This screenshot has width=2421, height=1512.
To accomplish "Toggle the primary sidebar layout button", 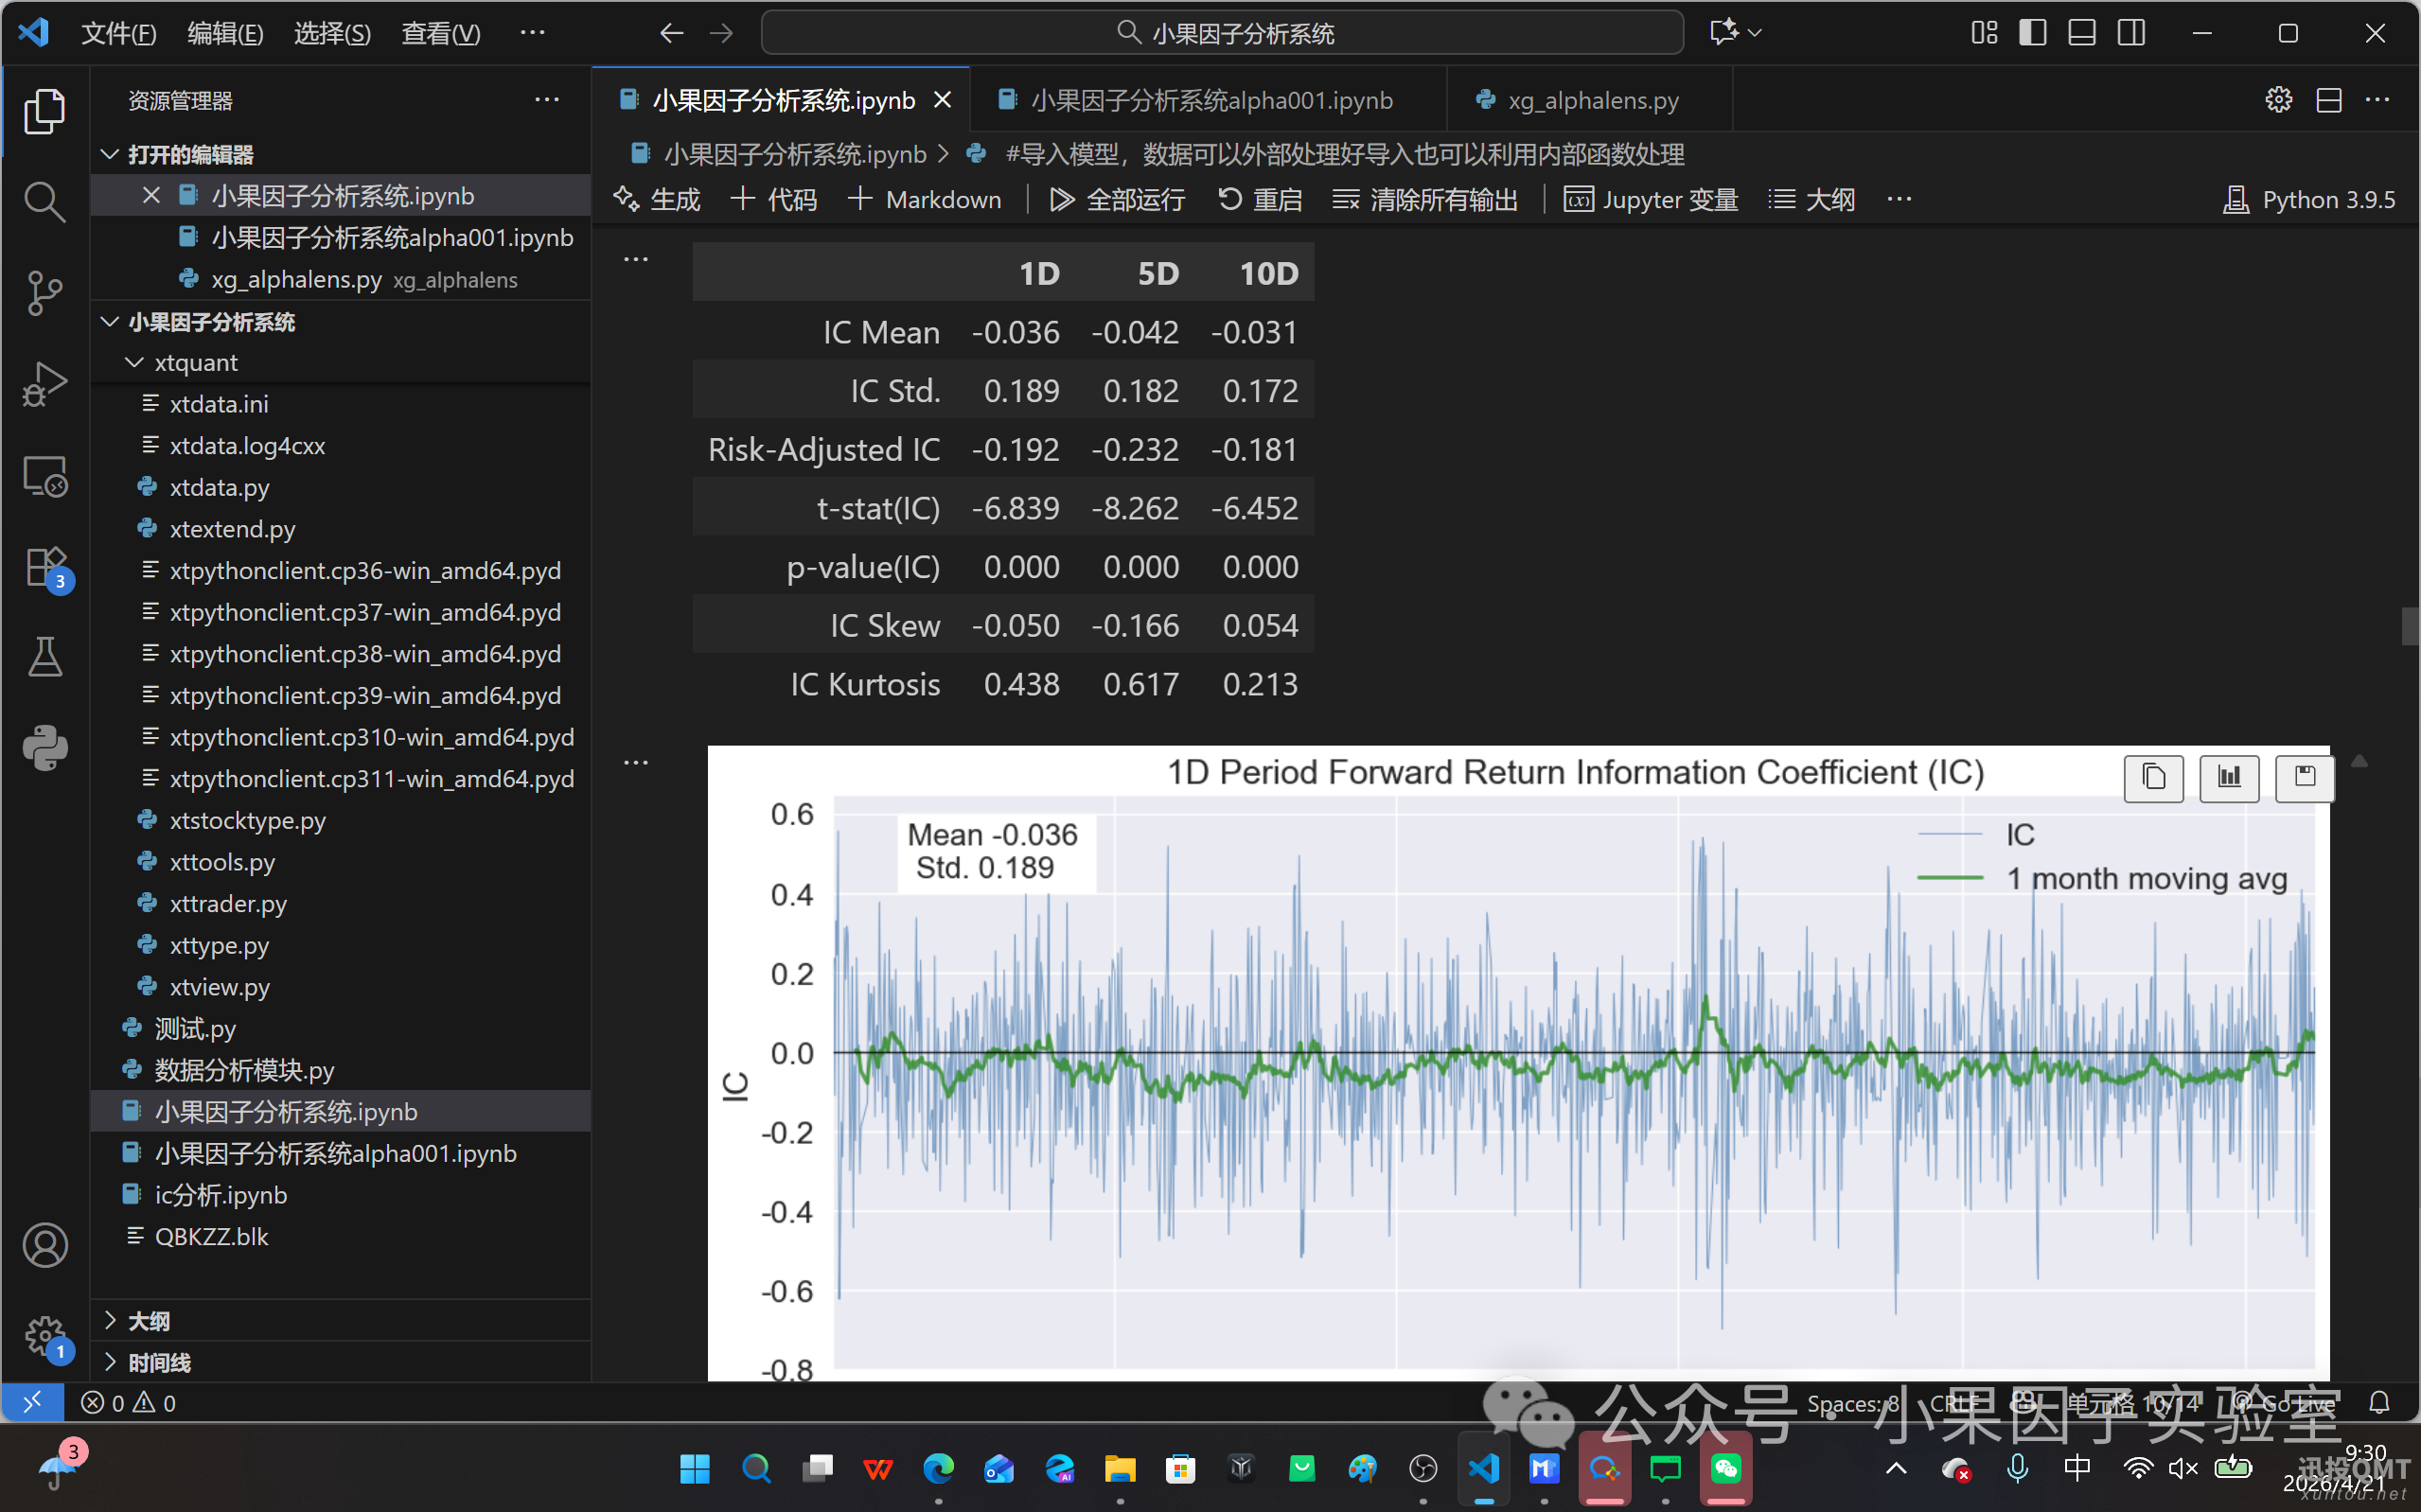I will coord(2033,33).
